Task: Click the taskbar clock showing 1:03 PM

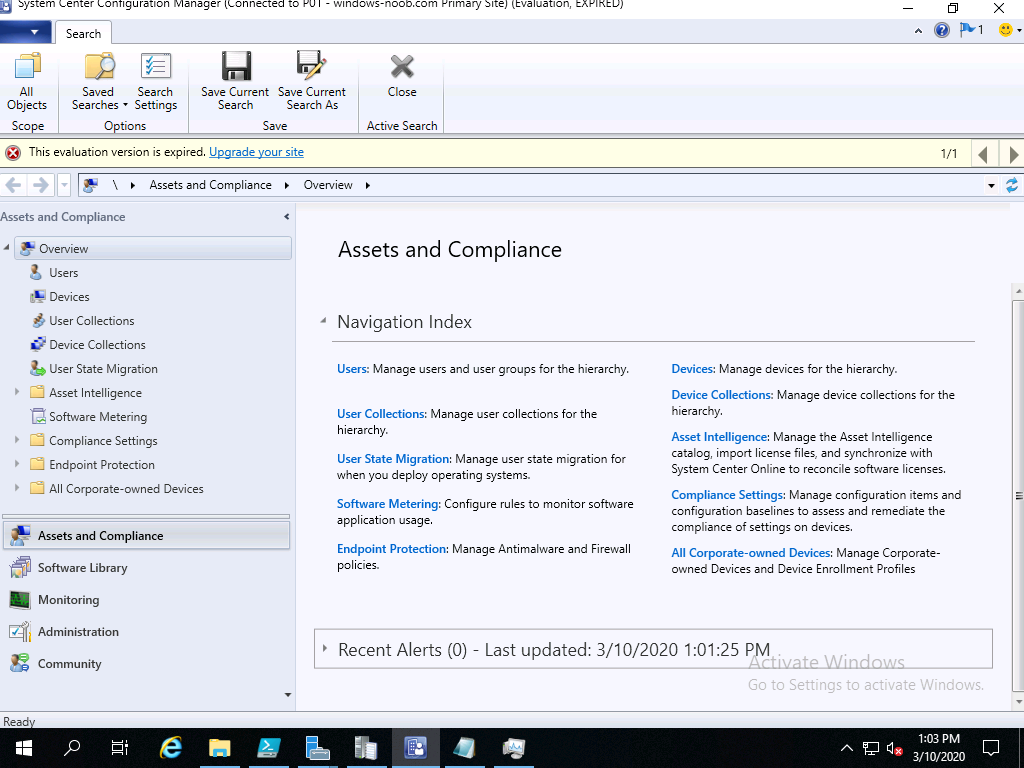Action: pos(938,748)
